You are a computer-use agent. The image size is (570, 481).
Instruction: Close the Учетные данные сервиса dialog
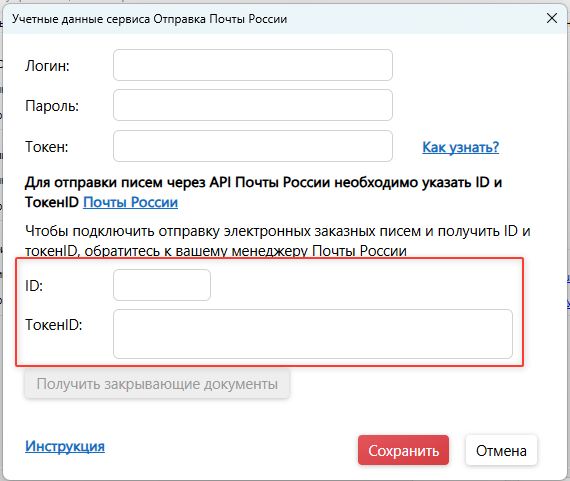click(552, 18)
